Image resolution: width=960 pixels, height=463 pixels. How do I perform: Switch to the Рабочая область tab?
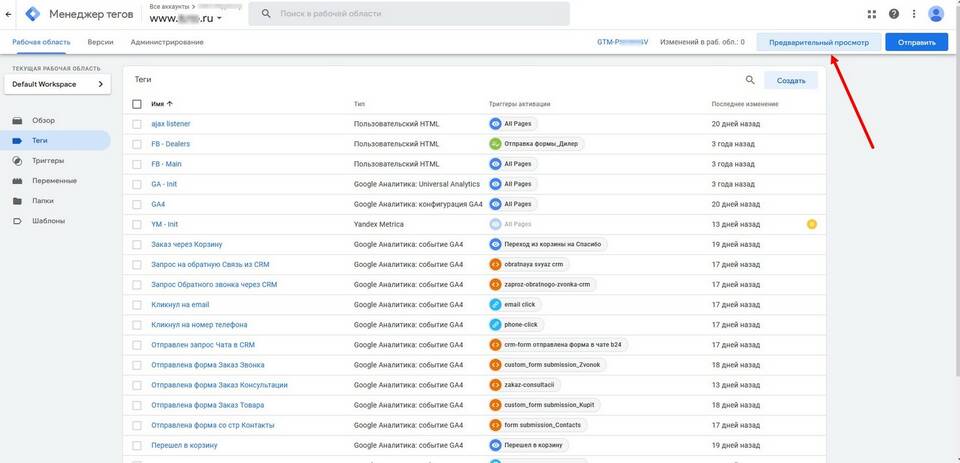pyautogui.click(x=41, y=42)
